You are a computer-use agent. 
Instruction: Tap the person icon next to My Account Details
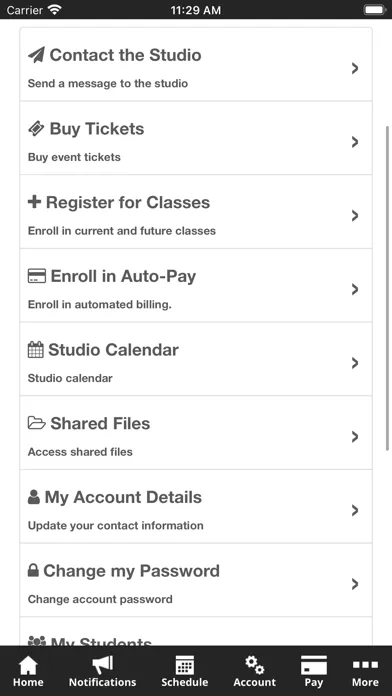[x=34, y=497]
